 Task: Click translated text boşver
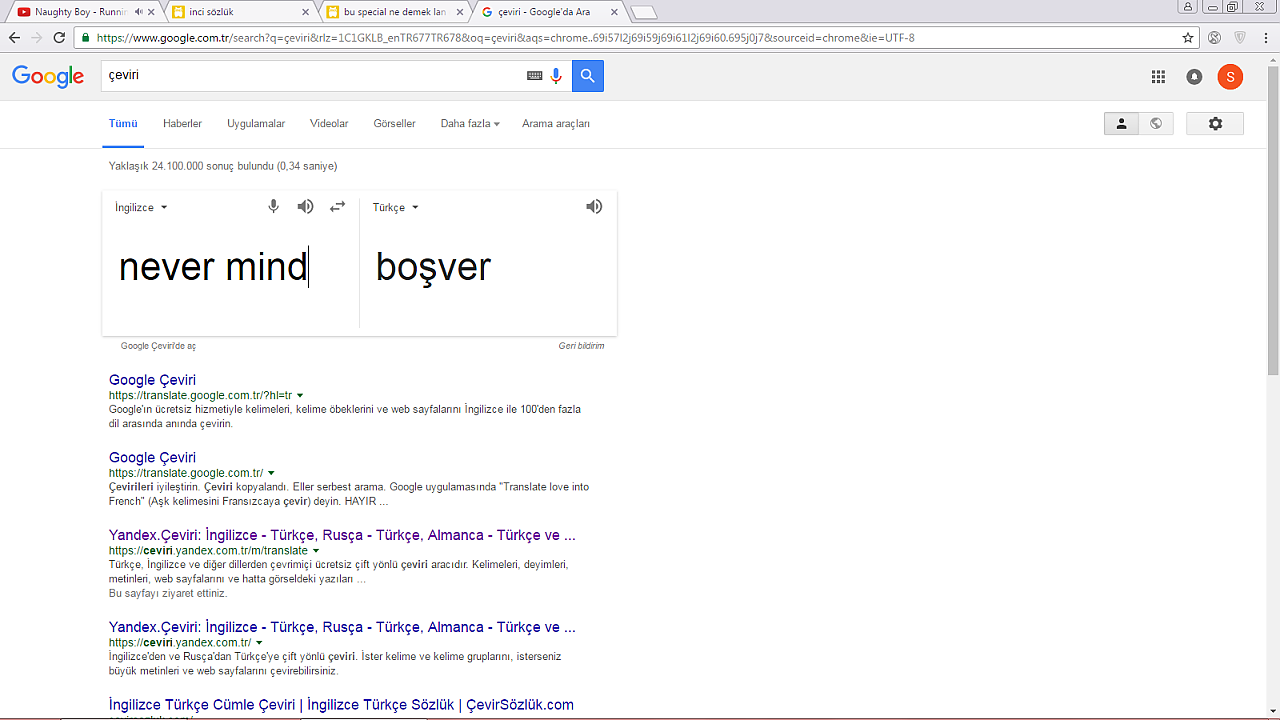pos(433,267)
